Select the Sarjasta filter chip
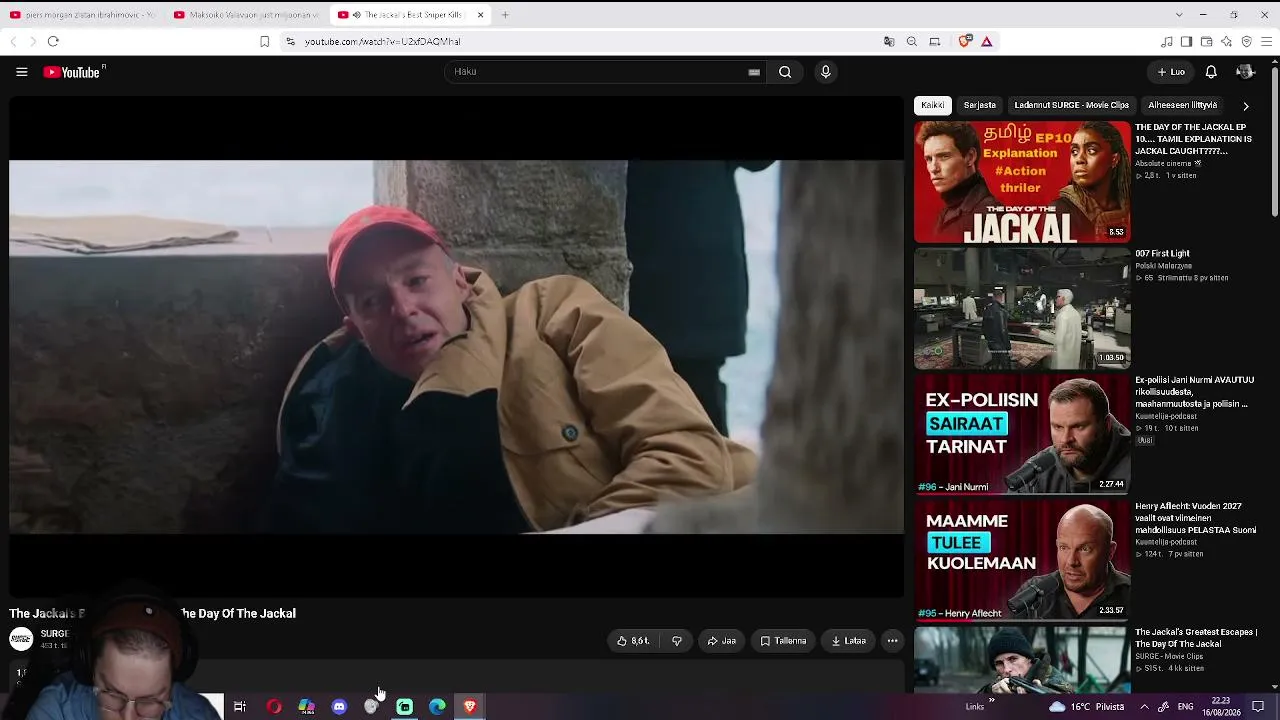 pos(980,105)
